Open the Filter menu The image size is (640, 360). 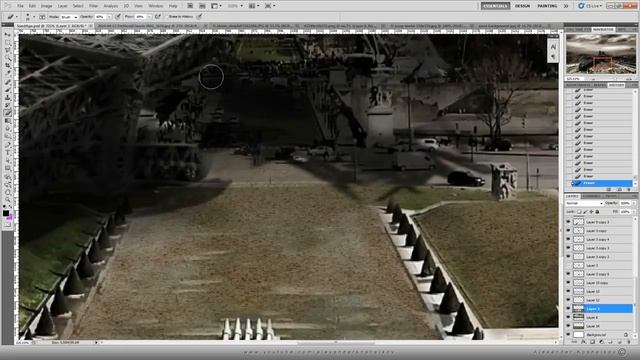93,6
